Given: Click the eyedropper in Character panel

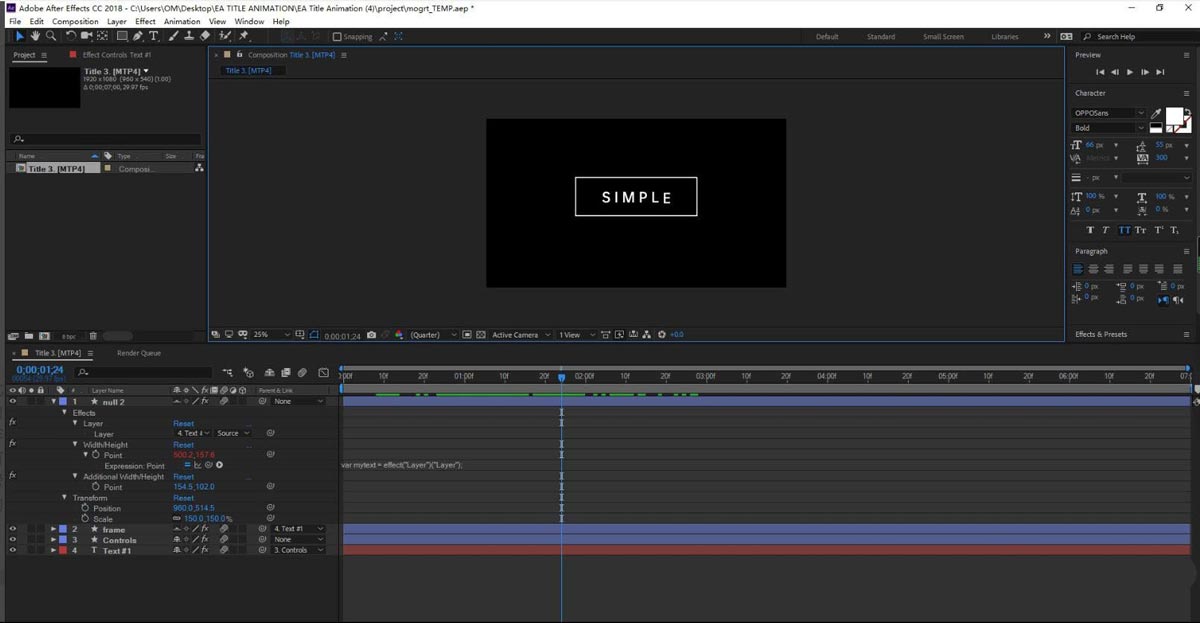Looking at the screenshot, I should pos(1156,114).
